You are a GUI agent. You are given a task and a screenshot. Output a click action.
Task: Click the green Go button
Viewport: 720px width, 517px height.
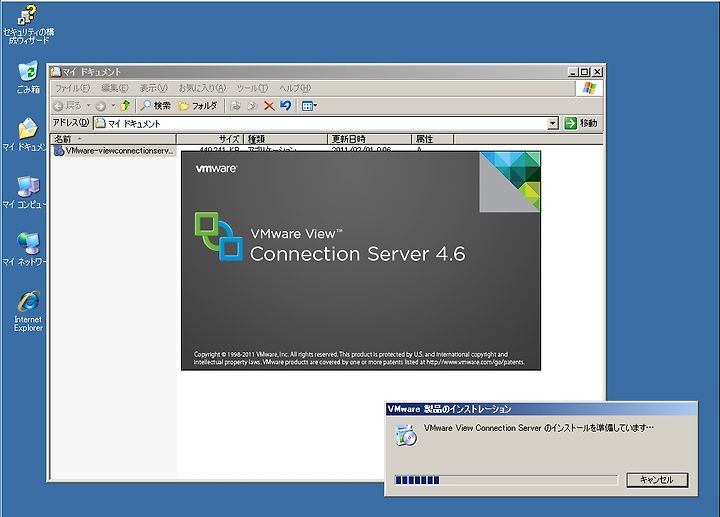tap(581, 123)
